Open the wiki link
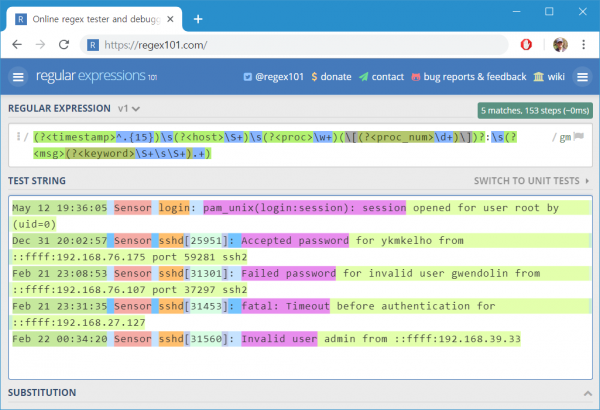Screen dimensions: 600x410 549,77
